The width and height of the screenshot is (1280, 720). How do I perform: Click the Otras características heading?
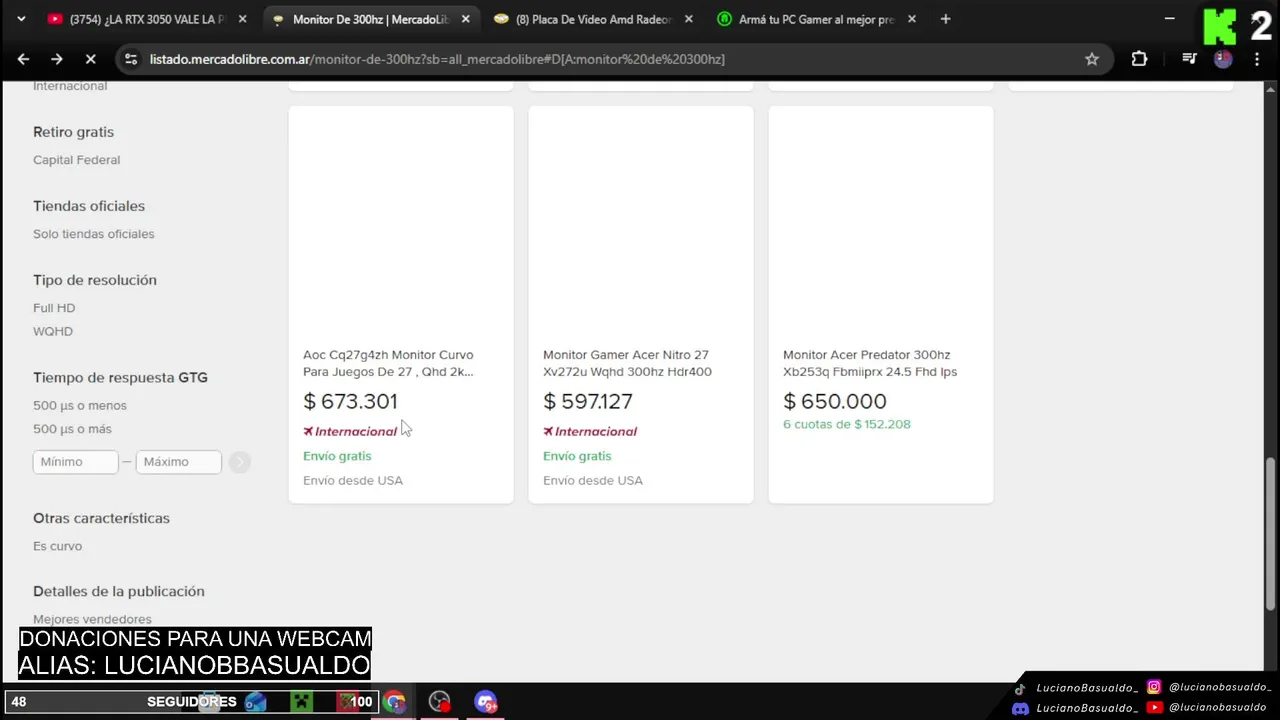[101, 518]
